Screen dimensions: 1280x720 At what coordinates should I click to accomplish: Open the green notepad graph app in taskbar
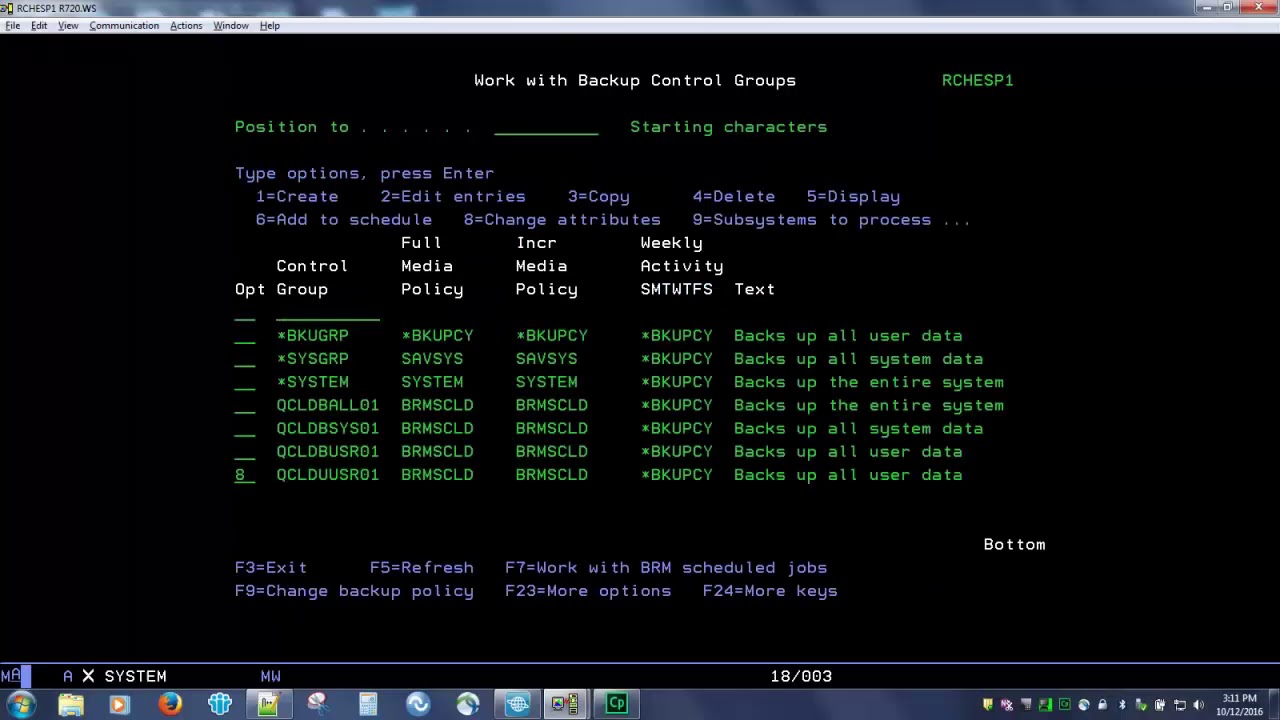(268, 704)
